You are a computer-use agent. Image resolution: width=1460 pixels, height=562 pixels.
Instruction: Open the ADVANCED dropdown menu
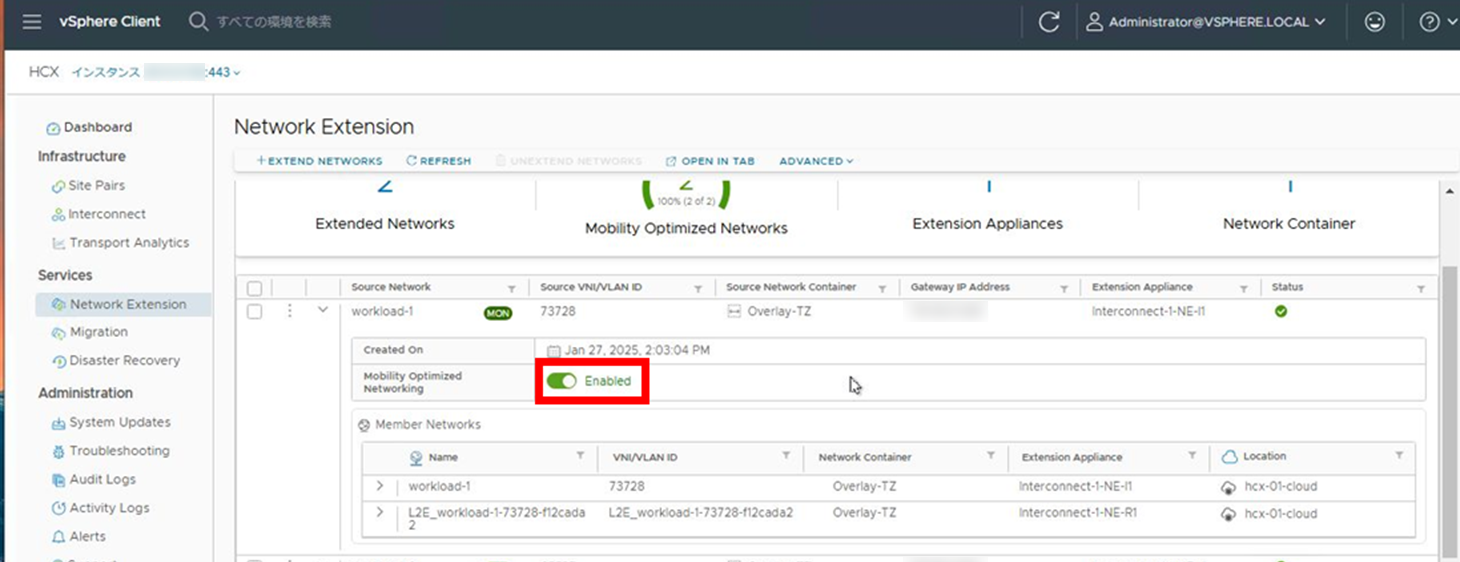click(816, 161)
